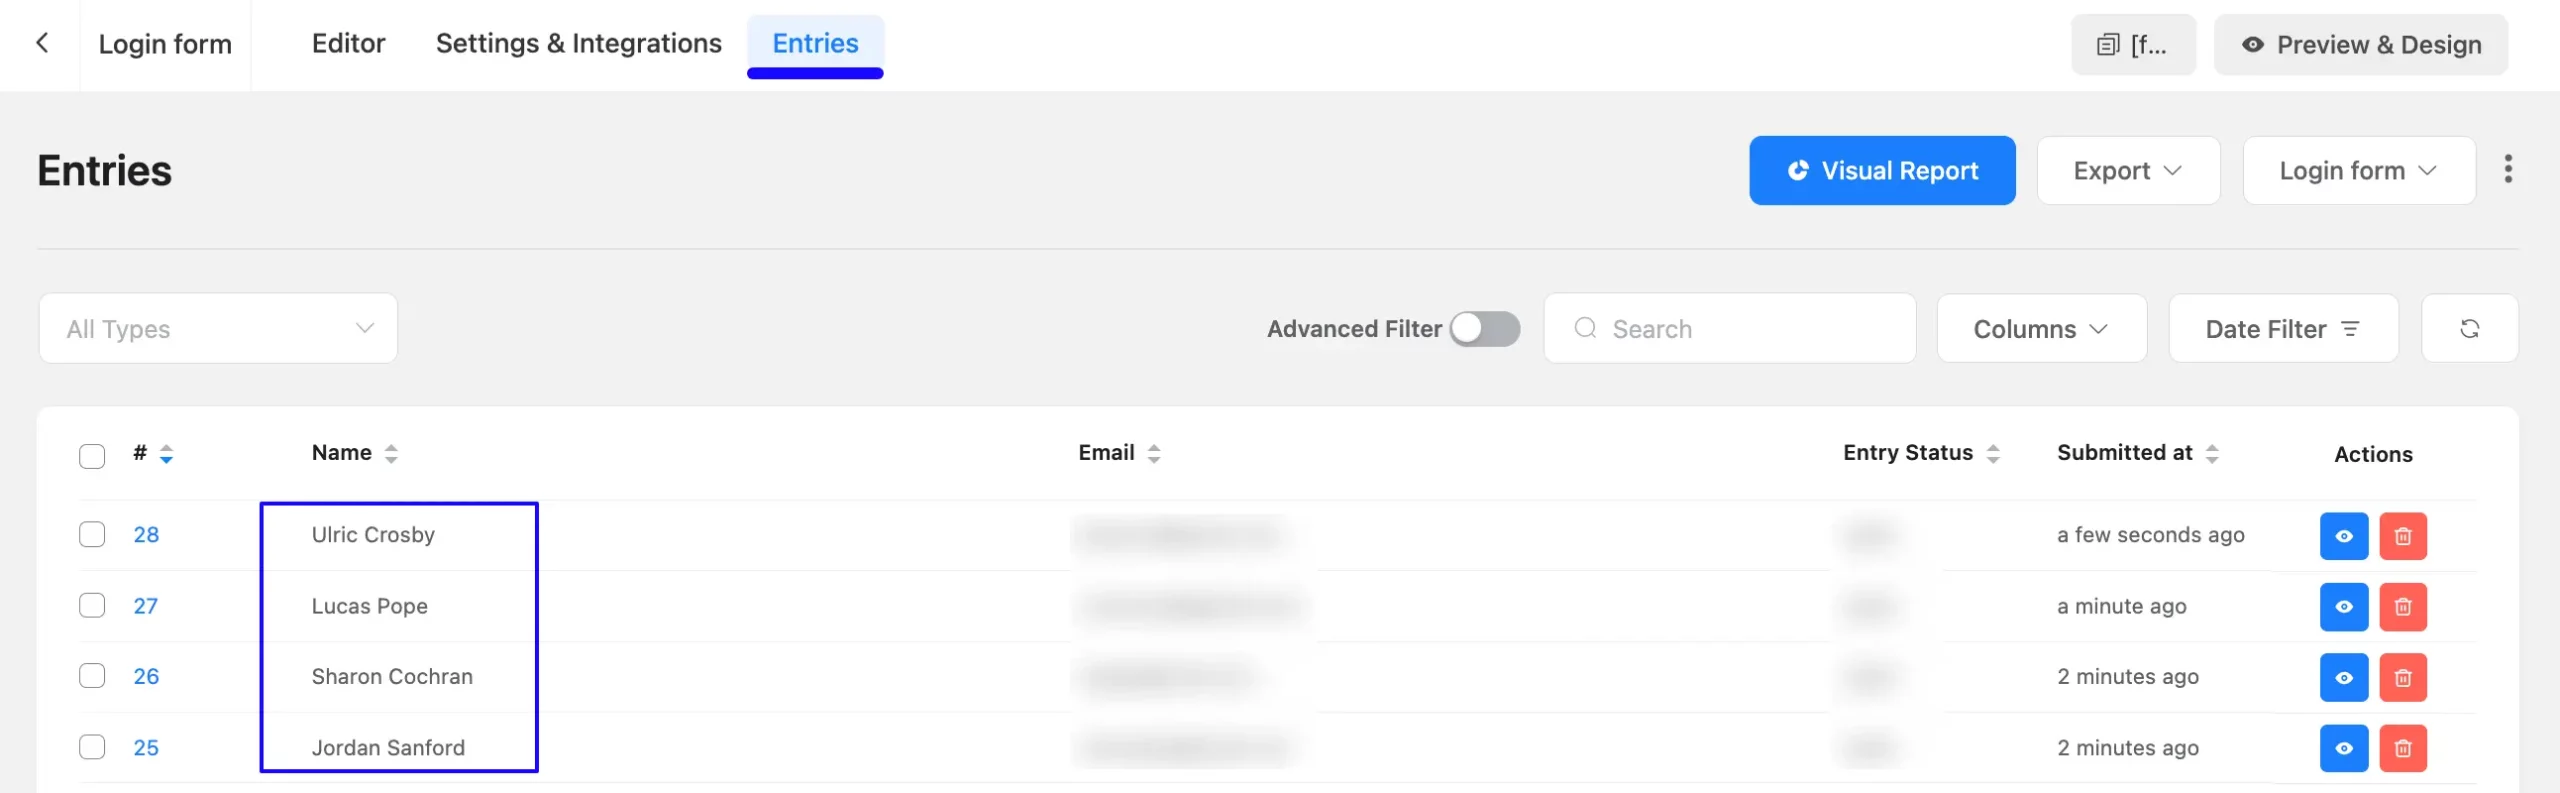Open the Settings & Integrations tab
This screenshot has height=793, width=2560.
[578, 44]
